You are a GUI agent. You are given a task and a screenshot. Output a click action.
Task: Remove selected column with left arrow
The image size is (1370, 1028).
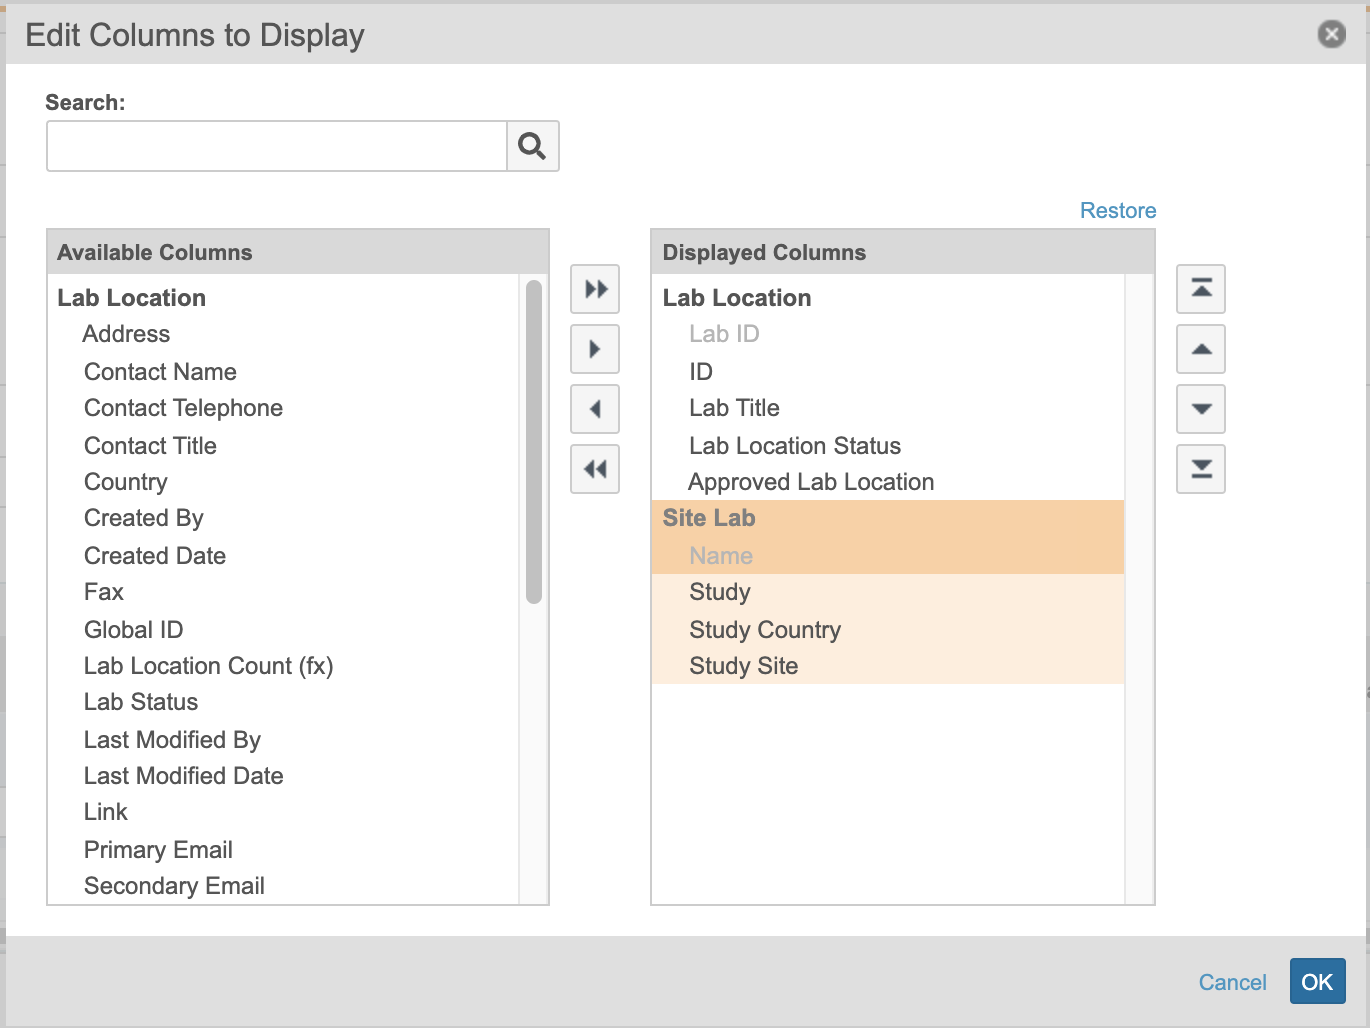click(595, 409)
